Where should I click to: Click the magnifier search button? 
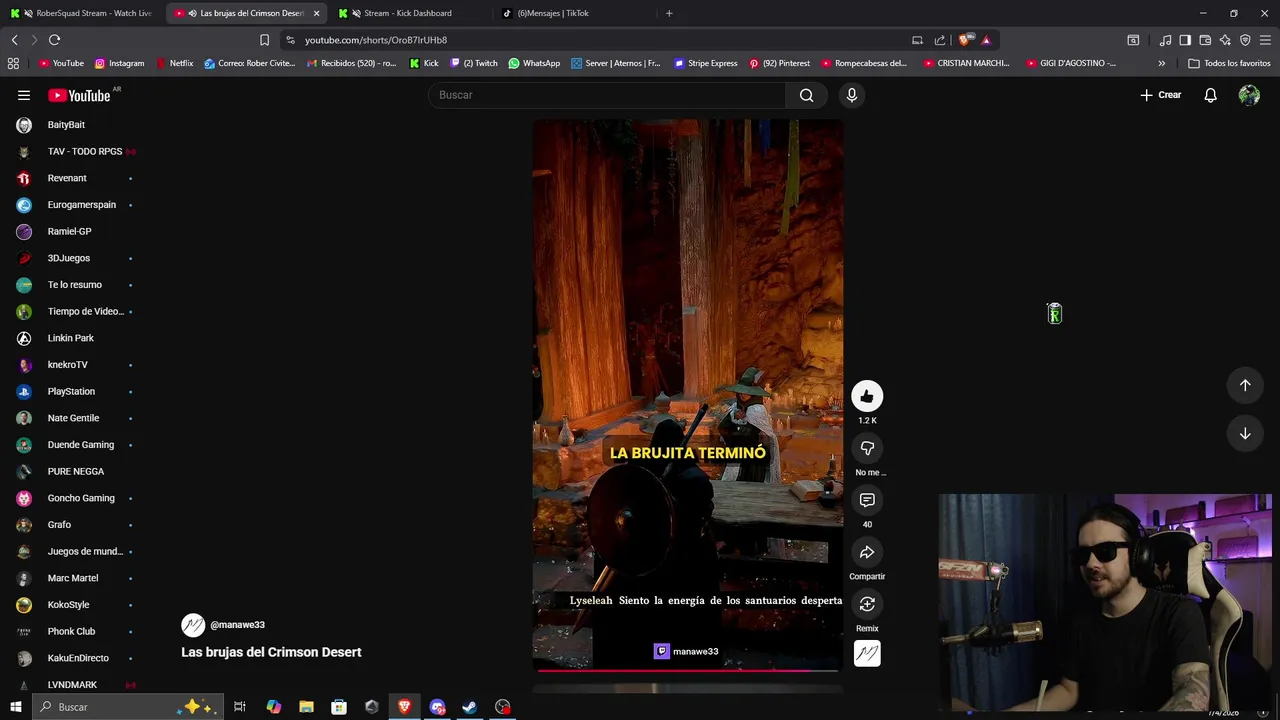[x=806, y=95]
